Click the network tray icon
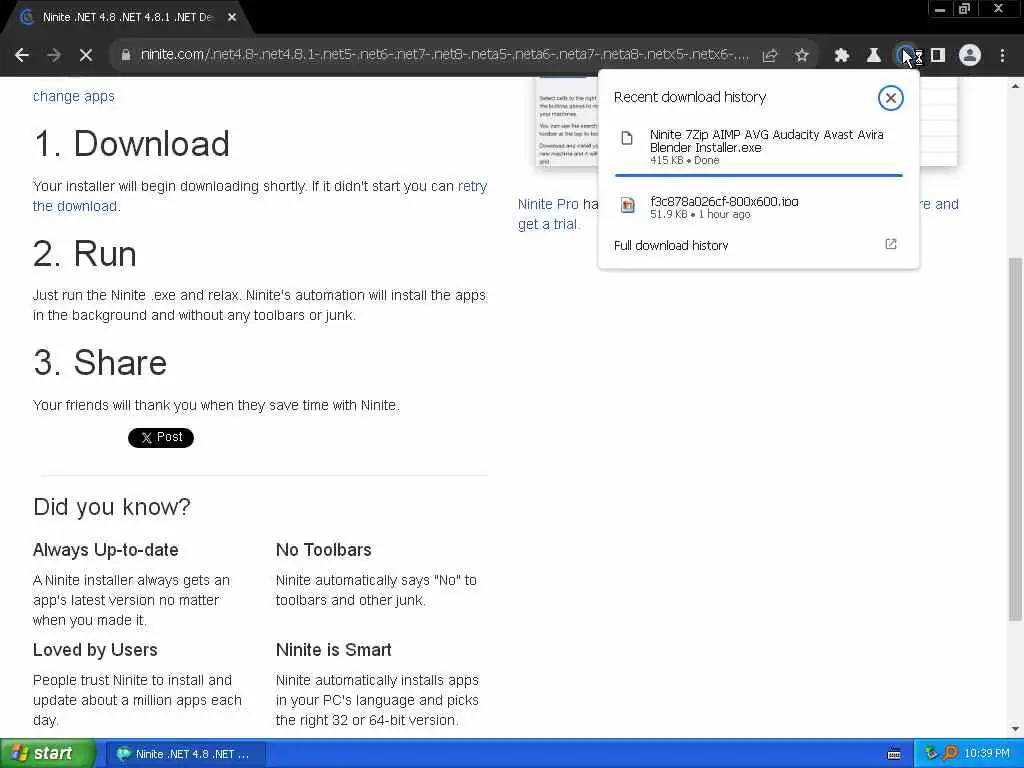 [931, 754]
